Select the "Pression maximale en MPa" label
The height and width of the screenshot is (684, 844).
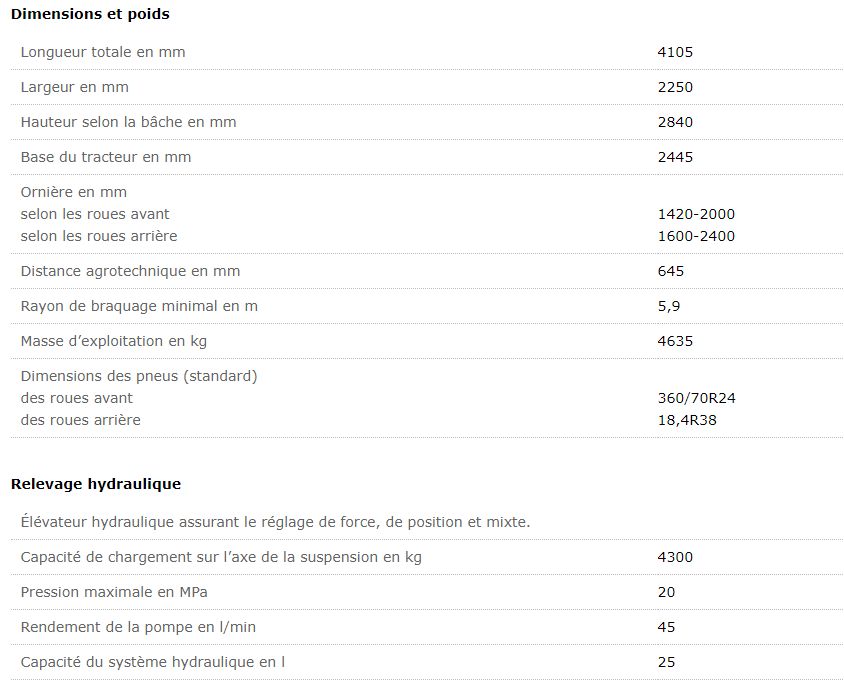coord(114,592)
